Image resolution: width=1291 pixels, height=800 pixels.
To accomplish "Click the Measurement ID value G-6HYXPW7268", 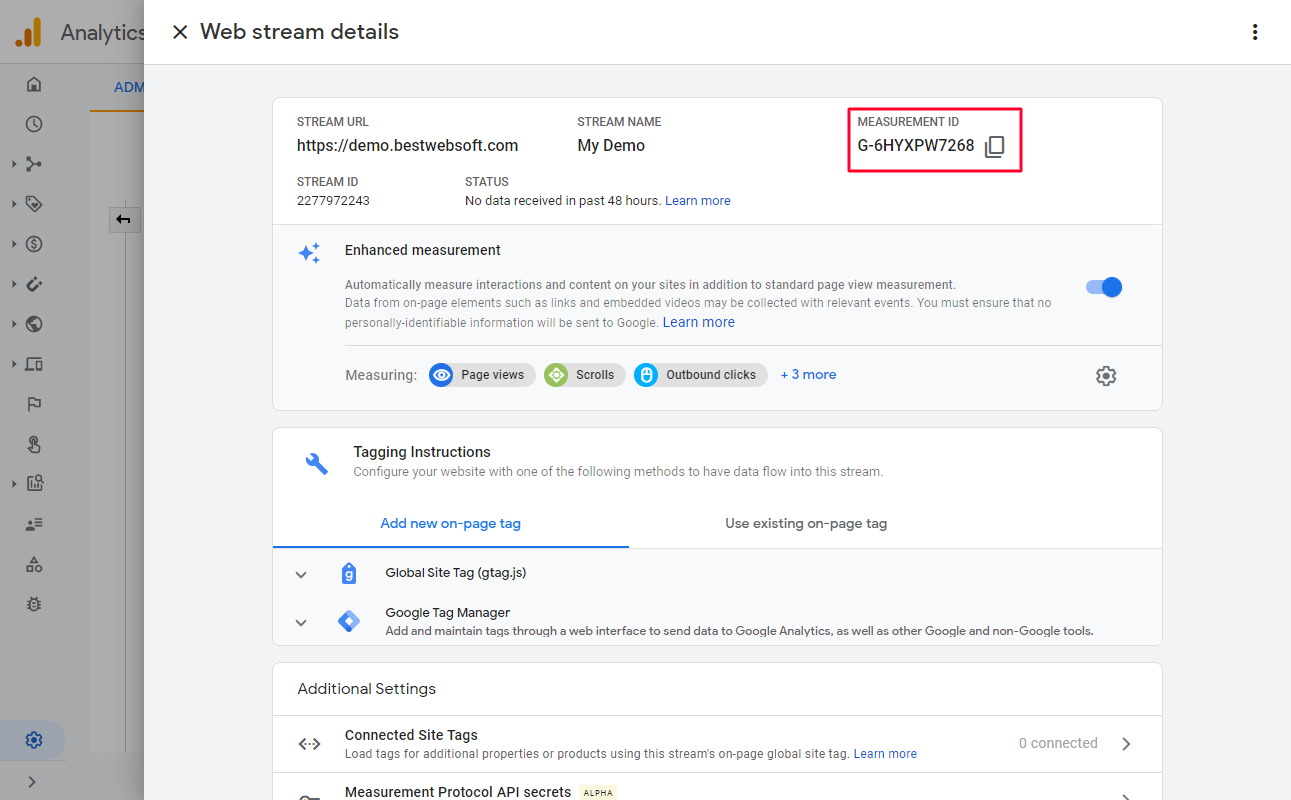I will (x=916, y=146).
